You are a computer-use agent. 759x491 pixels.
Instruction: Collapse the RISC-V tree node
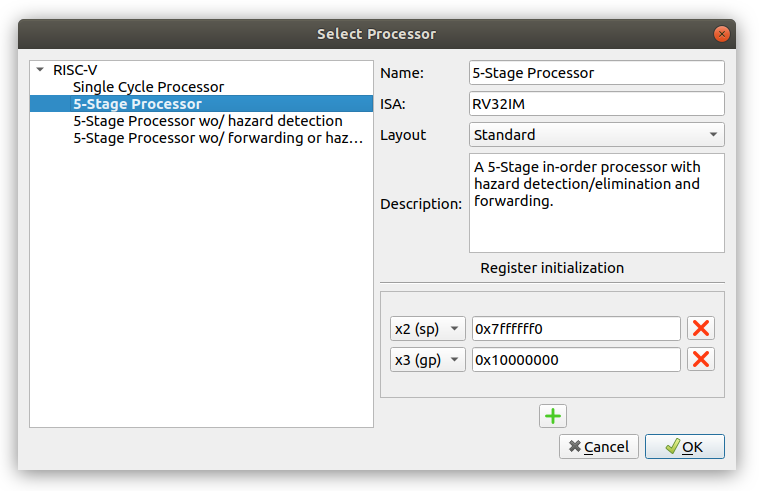pyautogui.click(x=40, y=70)
